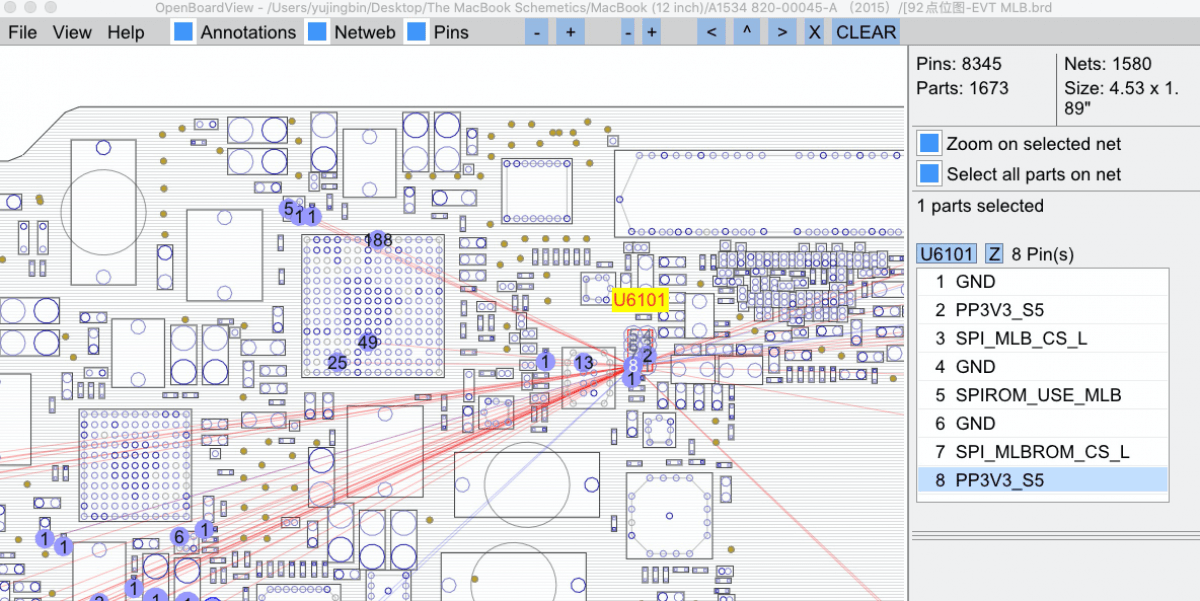1200x601 pixels.
Task: Click the ^ flip button
Action: (x=746, y=32)
